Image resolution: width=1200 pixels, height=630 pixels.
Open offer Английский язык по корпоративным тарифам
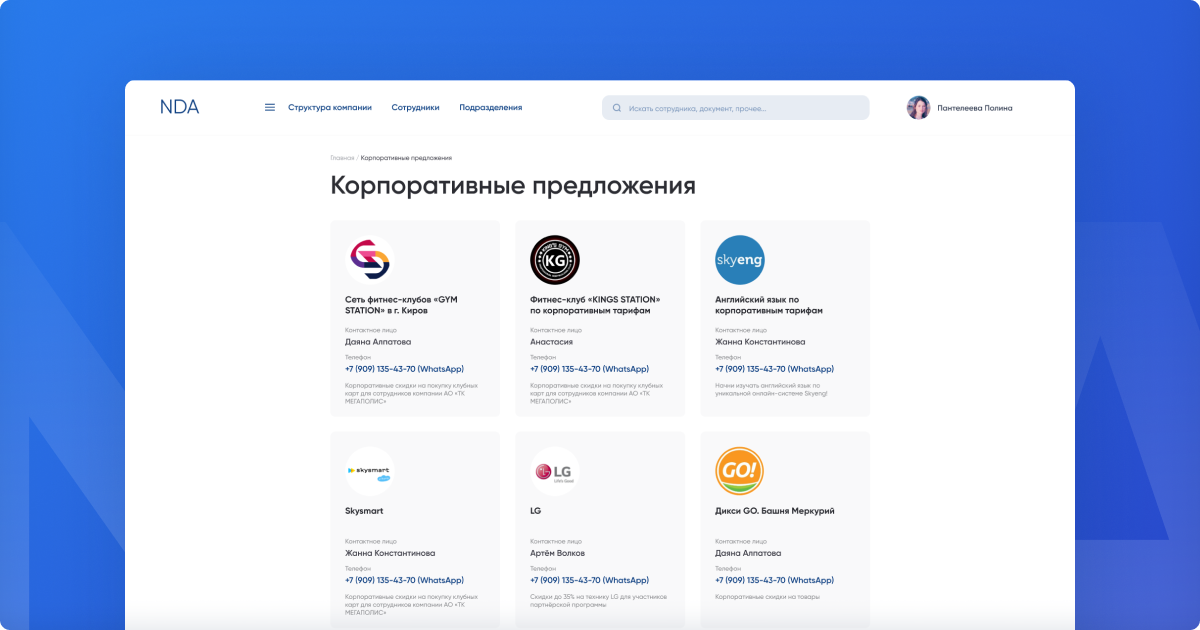tap(769, 305)
